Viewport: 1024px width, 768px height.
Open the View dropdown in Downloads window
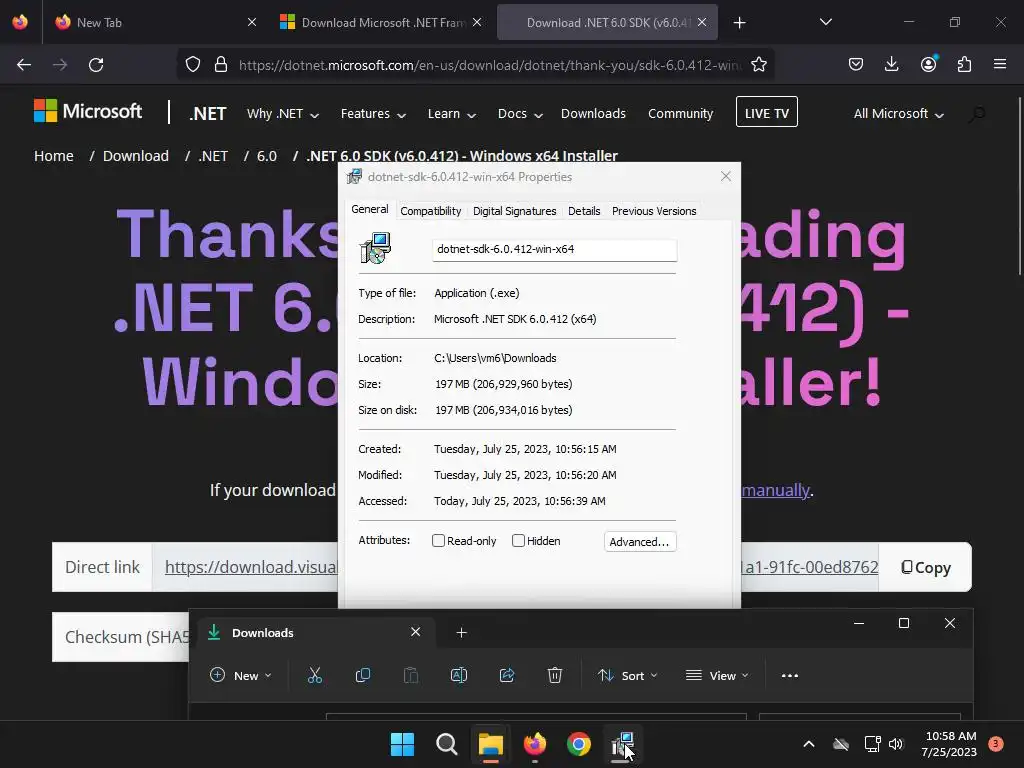tap(716, 675)
